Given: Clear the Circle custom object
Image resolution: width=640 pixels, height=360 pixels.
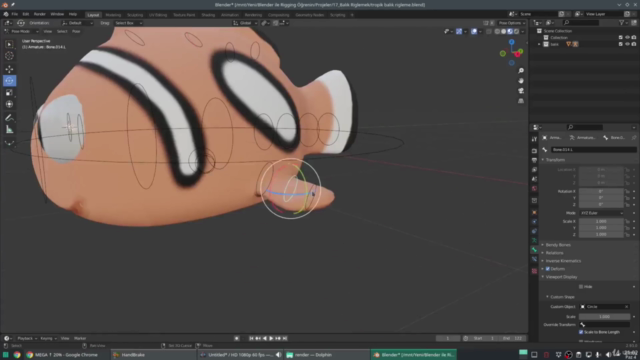Looking at the screenshot, I should (x=627, y=307).
